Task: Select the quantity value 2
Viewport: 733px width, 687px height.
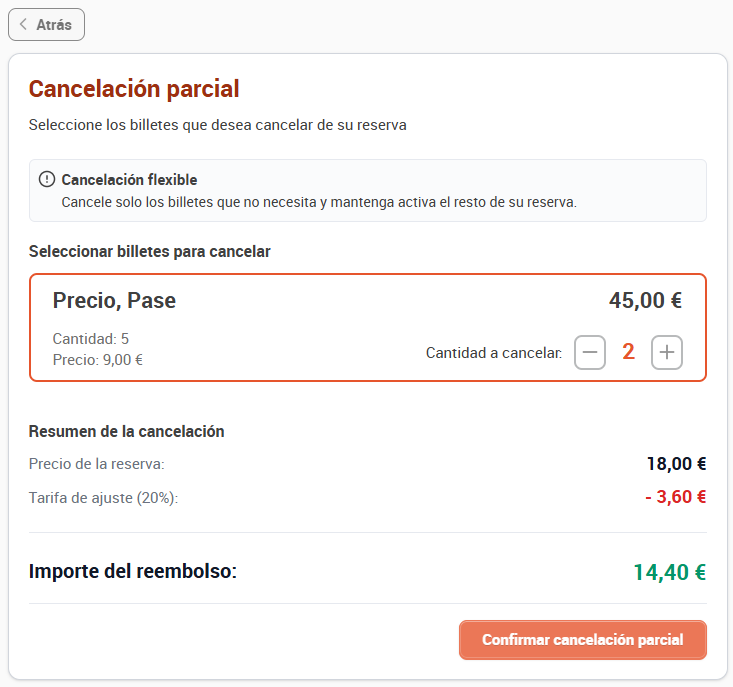Action: point(628,352)
